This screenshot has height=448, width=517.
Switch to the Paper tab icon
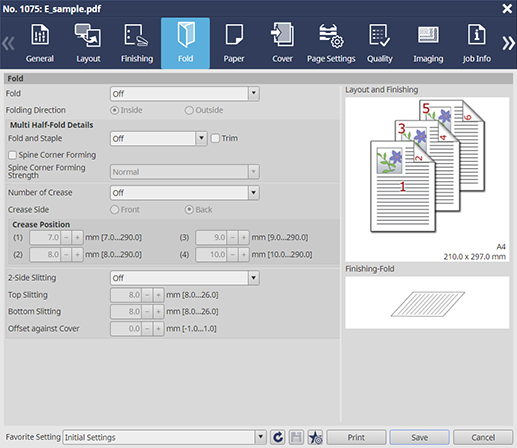(x=234, y=34)
